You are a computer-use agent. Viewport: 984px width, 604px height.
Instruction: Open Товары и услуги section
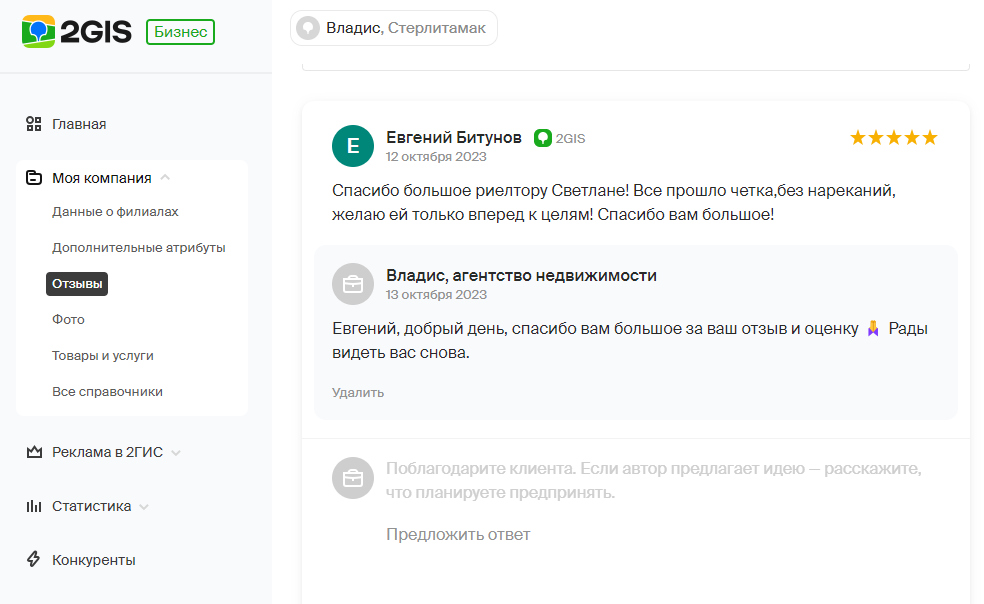103,355
